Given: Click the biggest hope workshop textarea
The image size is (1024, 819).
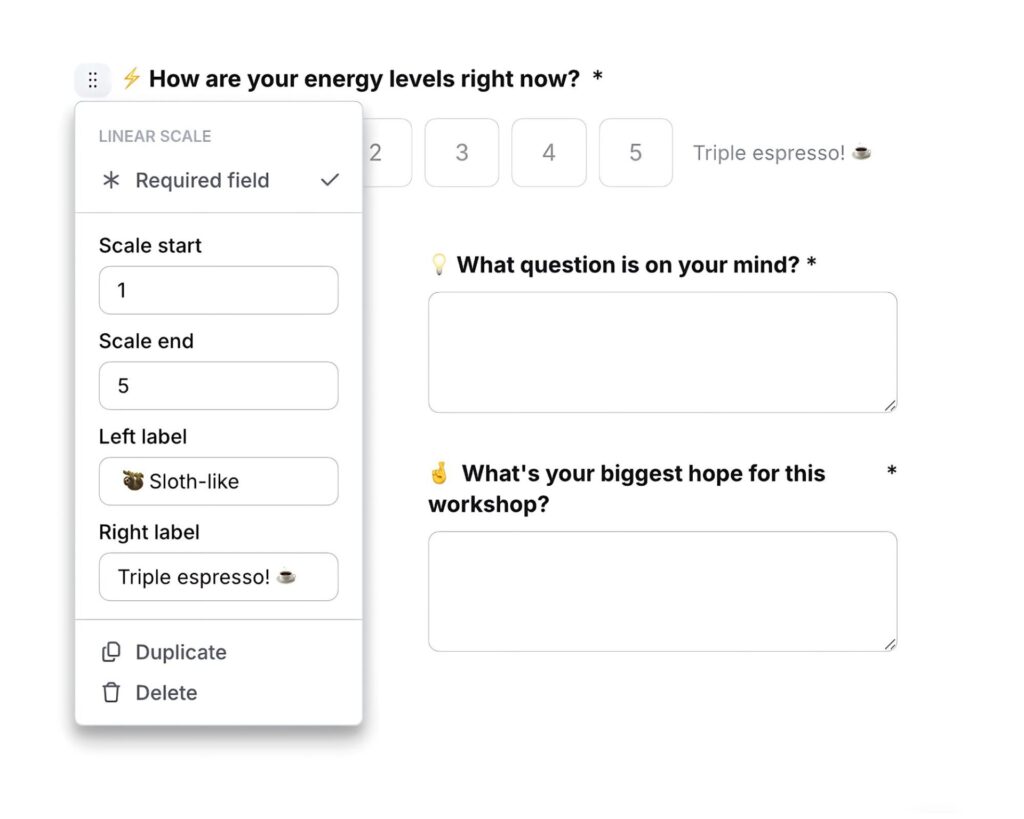Looking at the screenshot, I should (x=662, y=591).
